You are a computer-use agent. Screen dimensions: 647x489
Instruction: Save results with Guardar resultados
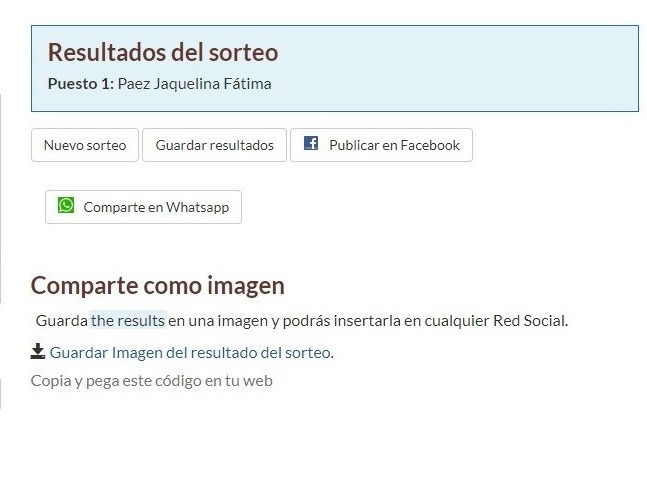[x=214, y=145]
